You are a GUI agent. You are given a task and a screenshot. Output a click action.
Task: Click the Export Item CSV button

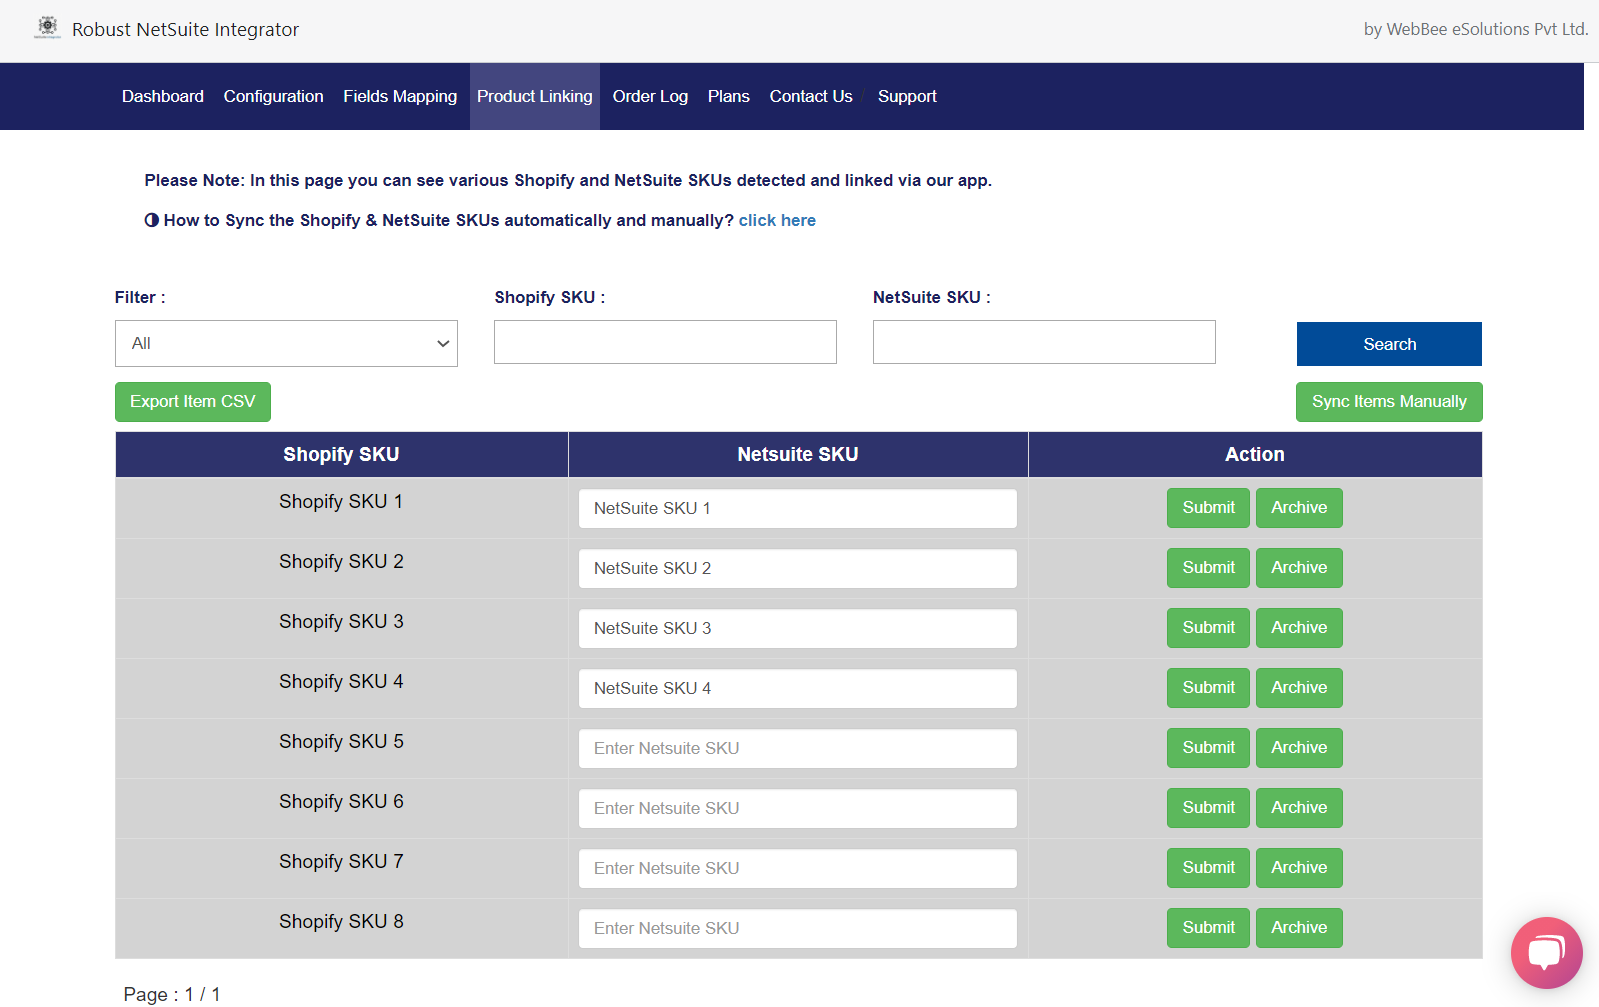click(x=193, y=402)
